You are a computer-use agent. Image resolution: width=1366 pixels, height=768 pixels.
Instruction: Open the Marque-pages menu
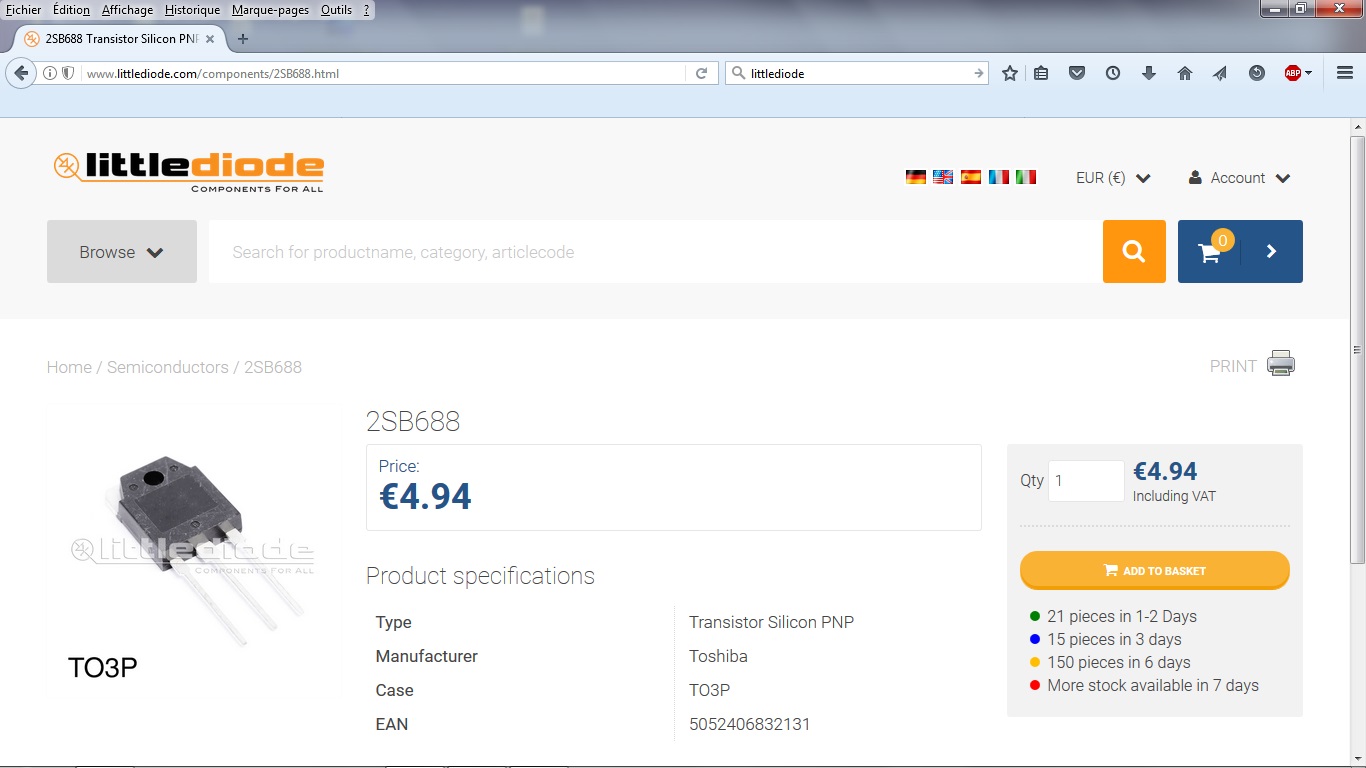270,10
